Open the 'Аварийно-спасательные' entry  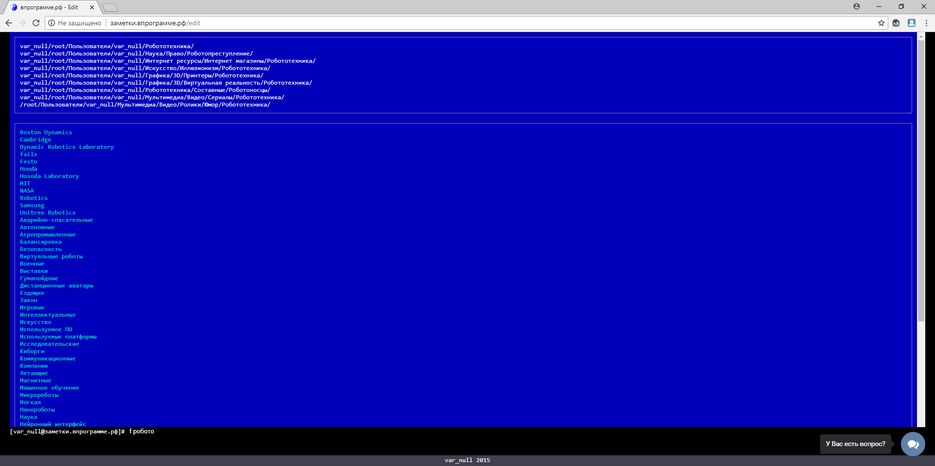point(56,220)
